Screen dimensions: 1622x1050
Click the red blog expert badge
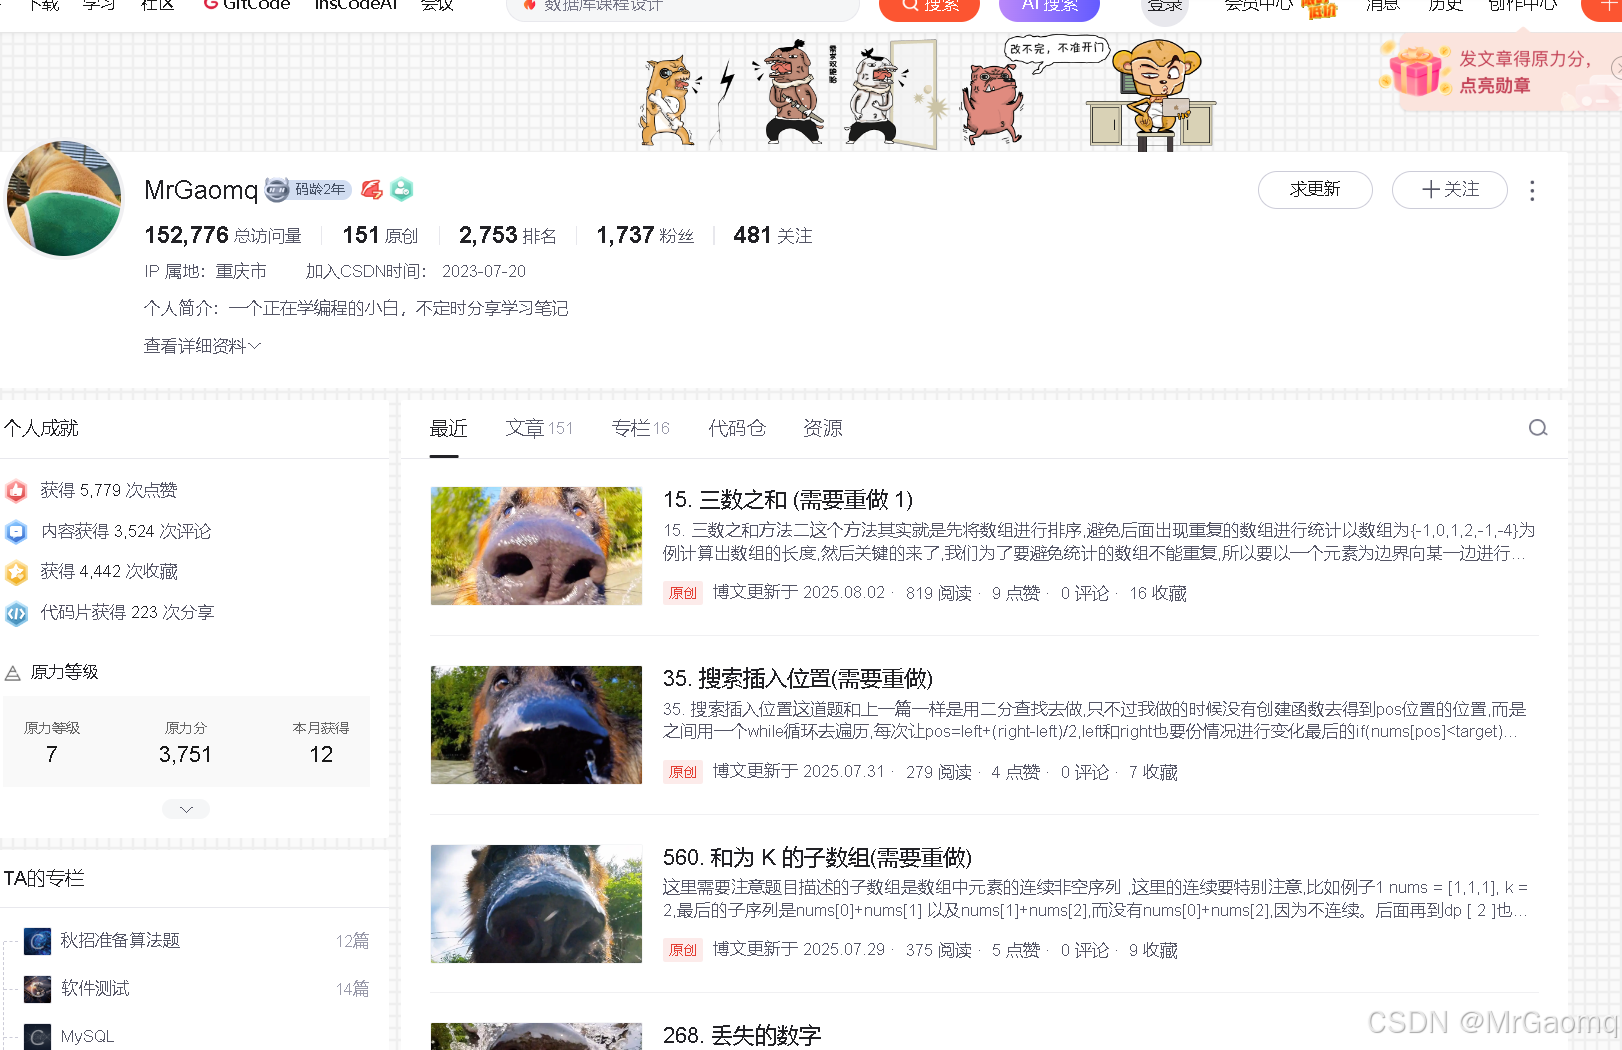(372, 189)
